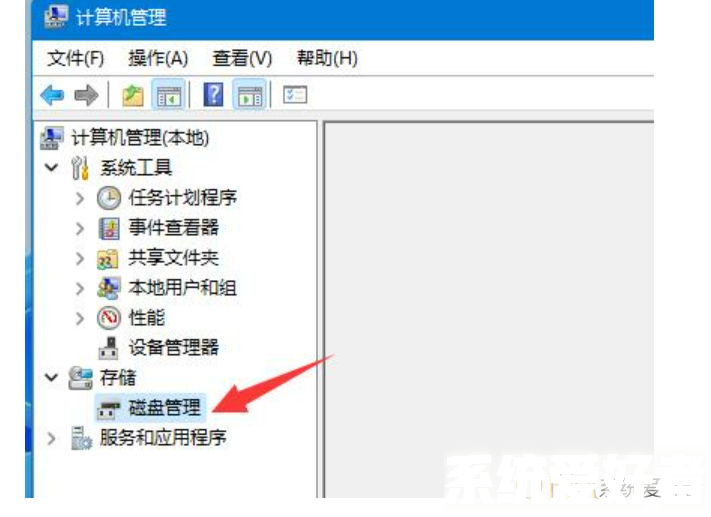
Task: Collapse the 系统工具 node
Action: coord(52,167)
